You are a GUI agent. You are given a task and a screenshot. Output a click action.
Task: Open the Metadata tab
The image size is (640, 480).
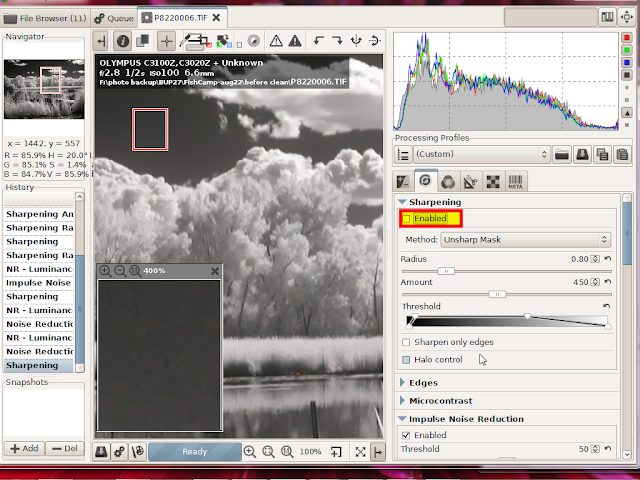click(x=515, y=181)
